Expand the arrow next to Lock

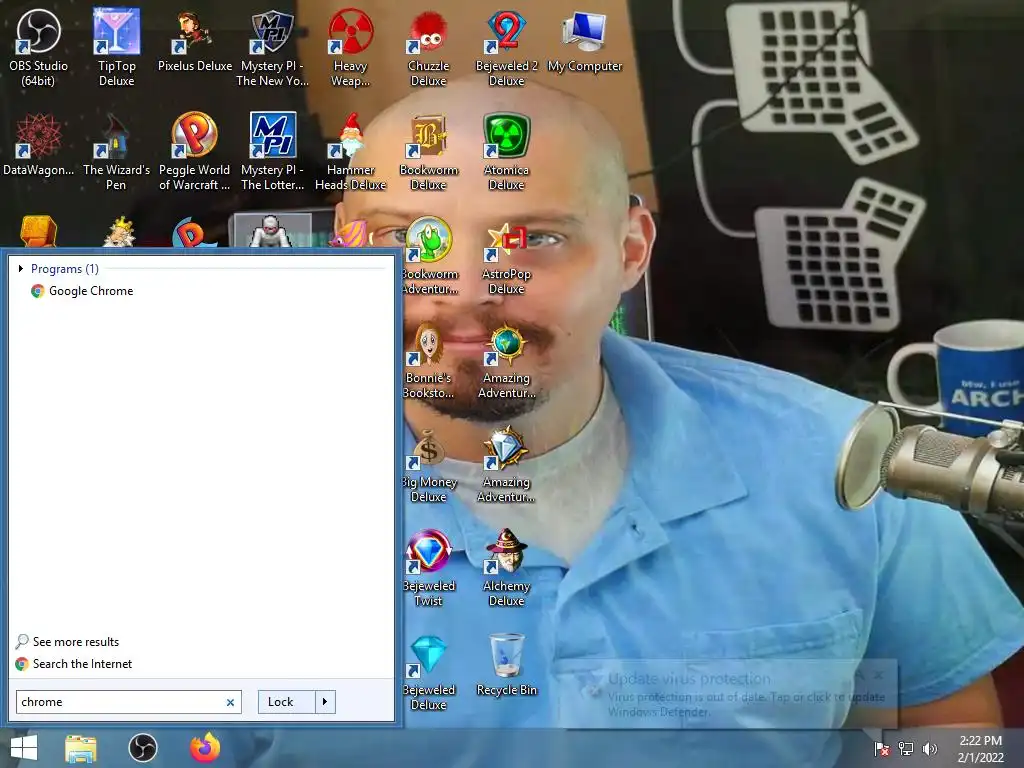coord(325,701)
